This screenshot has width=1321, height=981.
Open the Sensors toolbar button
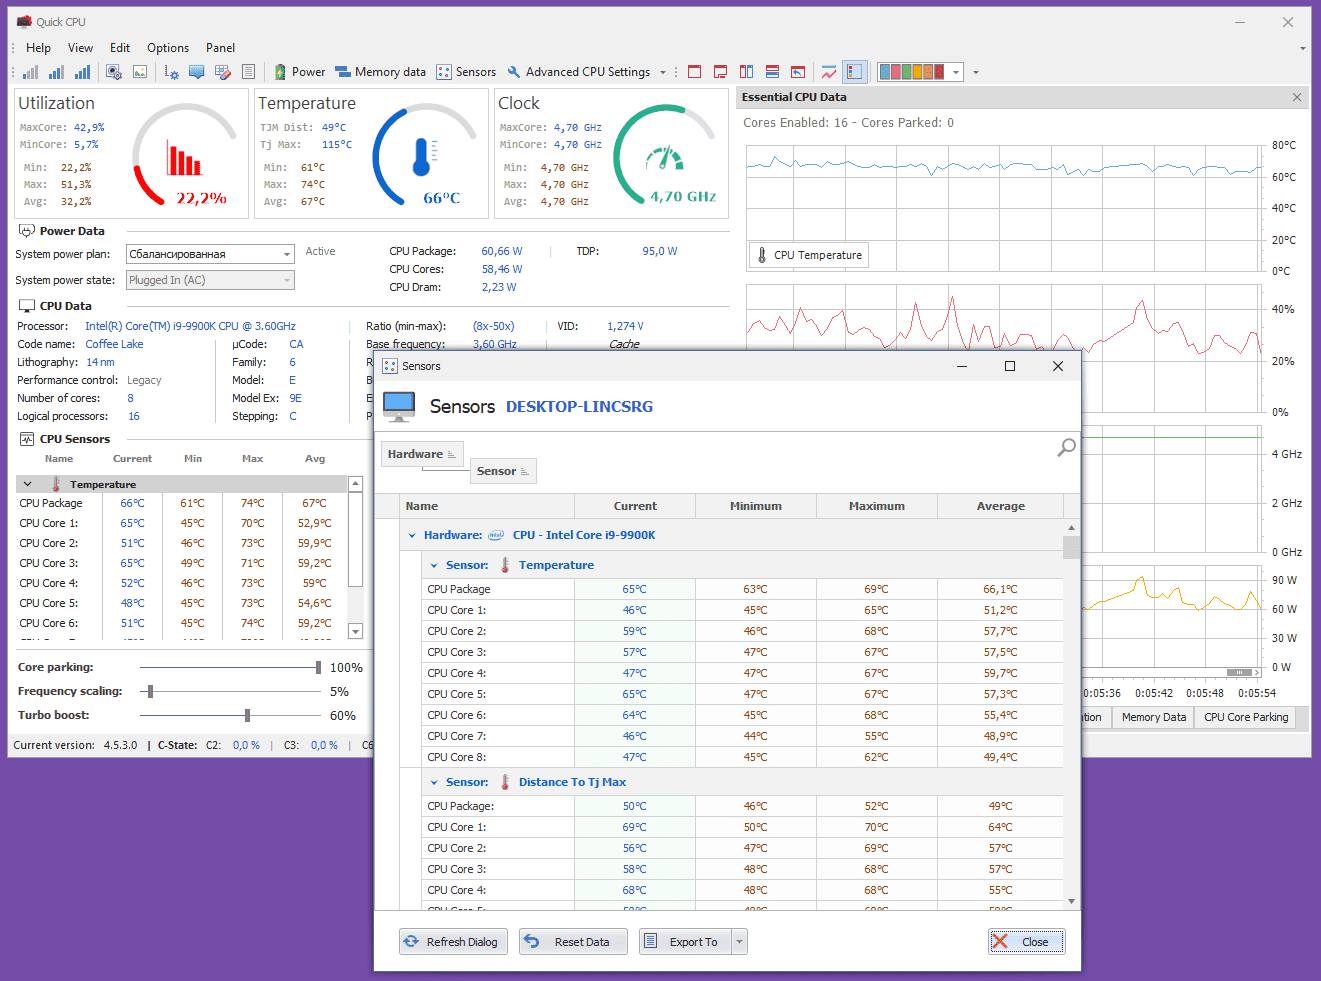pyautogui.click(x=466, y=72)
